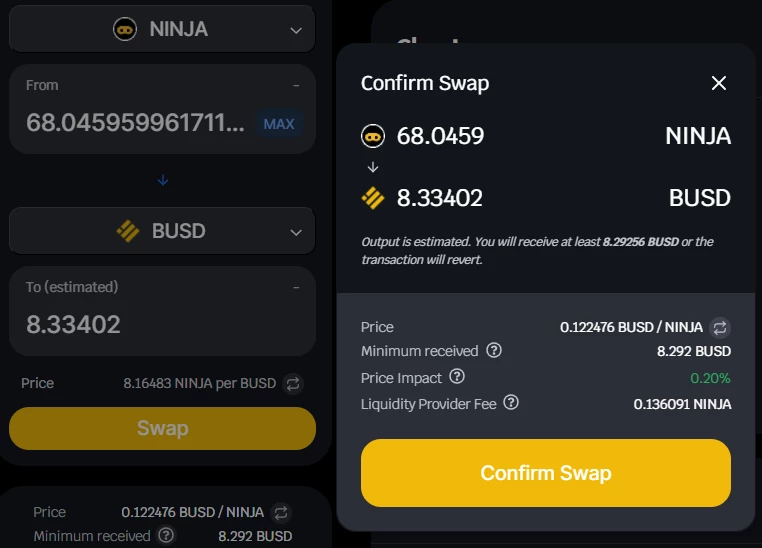762x548 pixels.
Task: Click the MAX amount button
Action: click(279, 124)
